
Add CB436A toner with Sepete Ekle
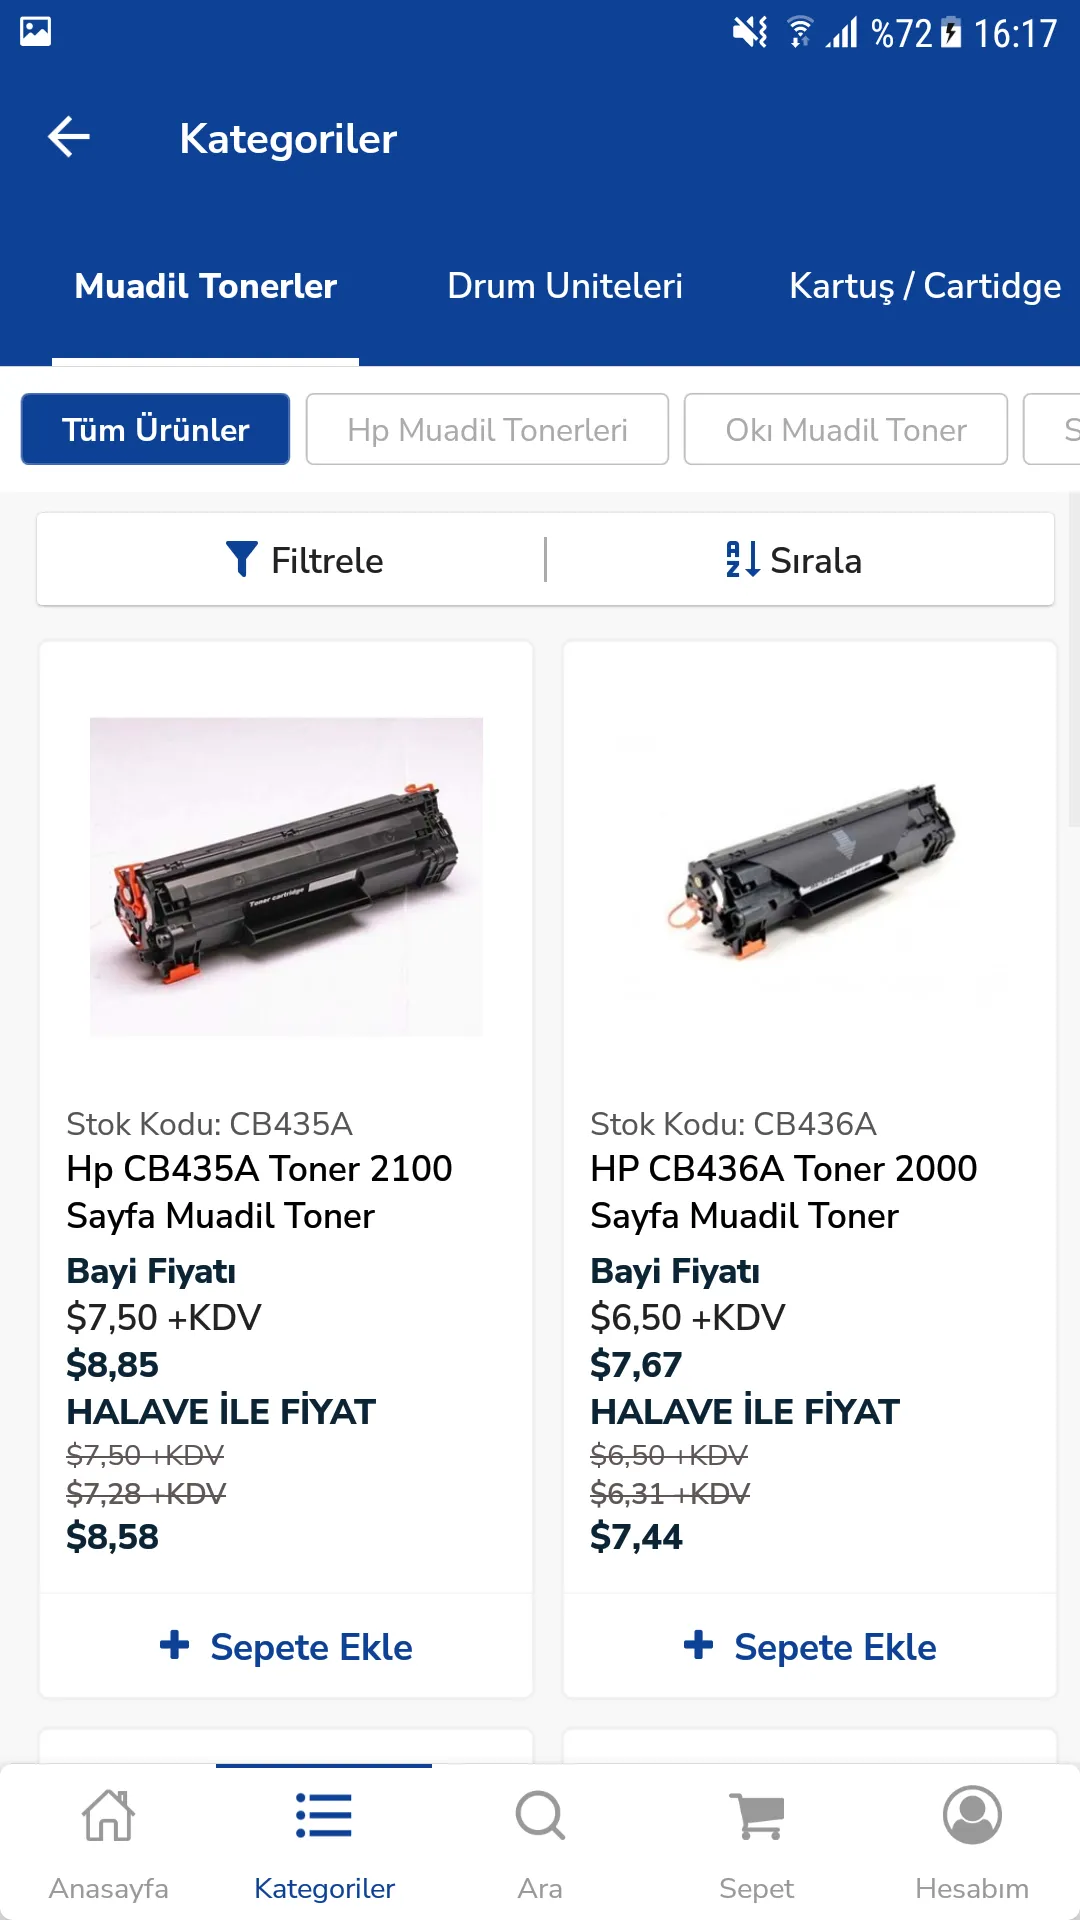click(810, 1646)
